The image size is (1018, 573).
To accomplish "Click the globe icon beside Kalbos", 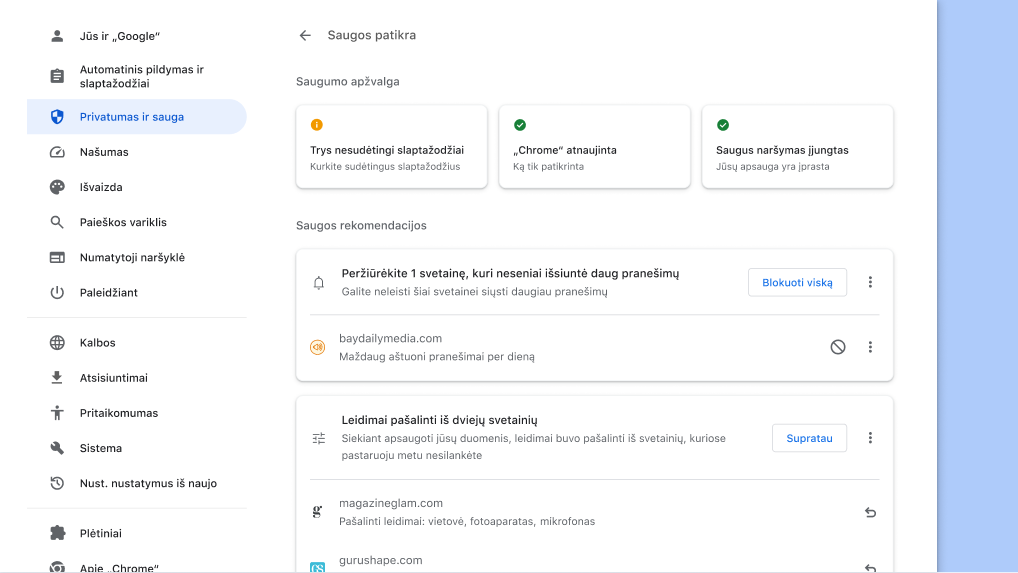I will click(x=57, y=343).
